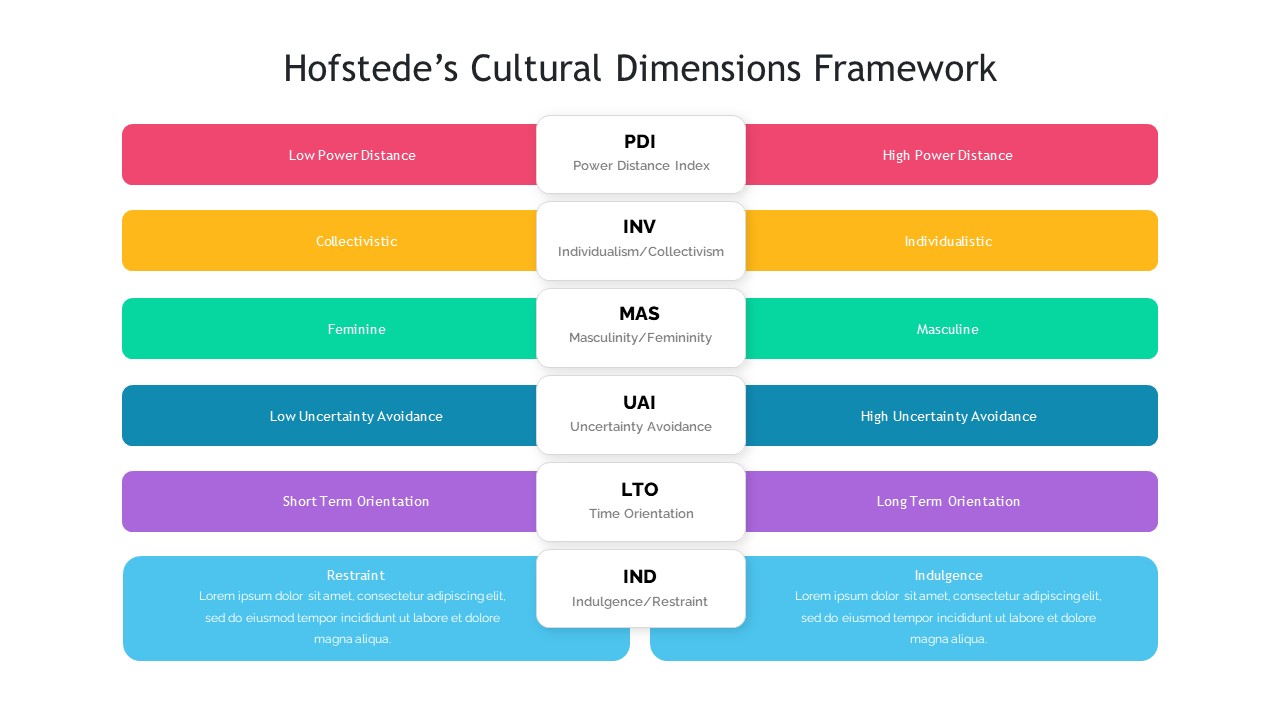
Task: Open the UAI Uncertainty Avoidance card
Action: point(640,414)
